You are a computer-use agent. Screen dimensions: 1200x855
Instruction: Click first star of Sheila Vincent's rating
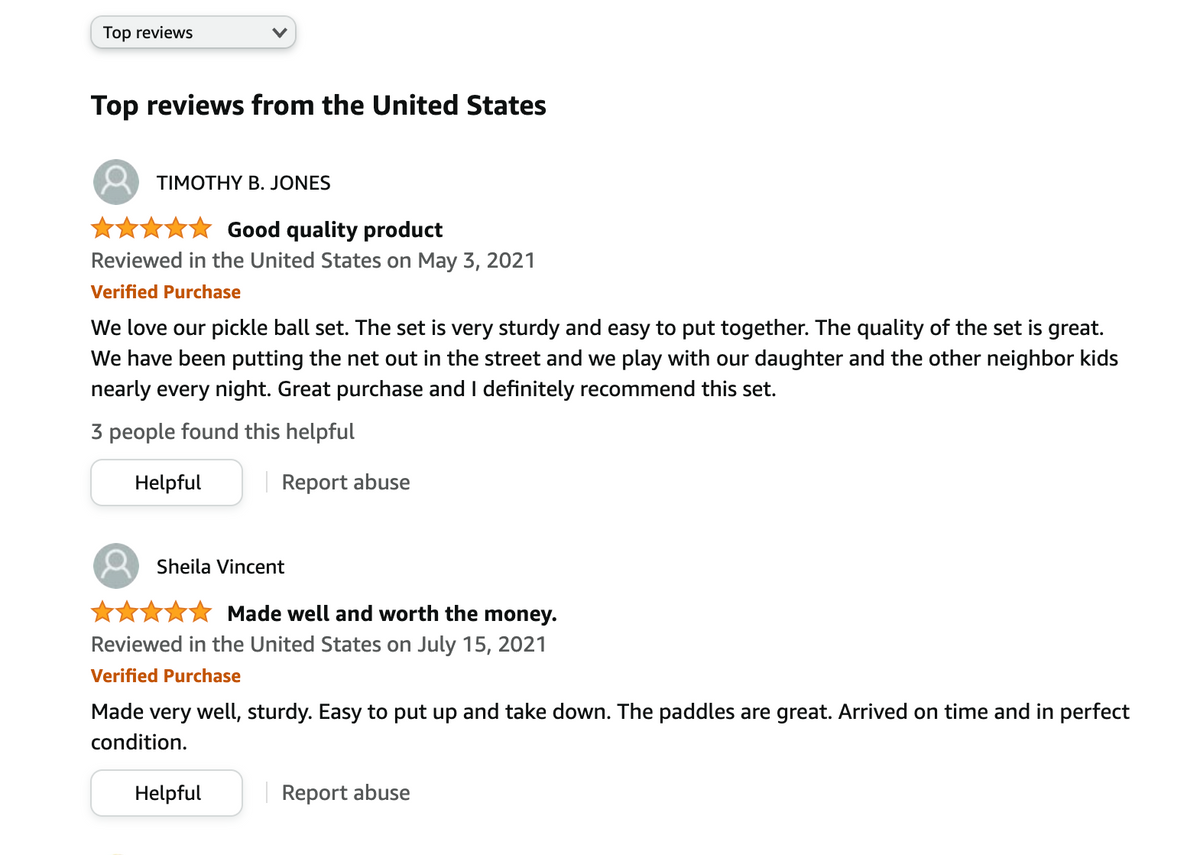[102, 612]
